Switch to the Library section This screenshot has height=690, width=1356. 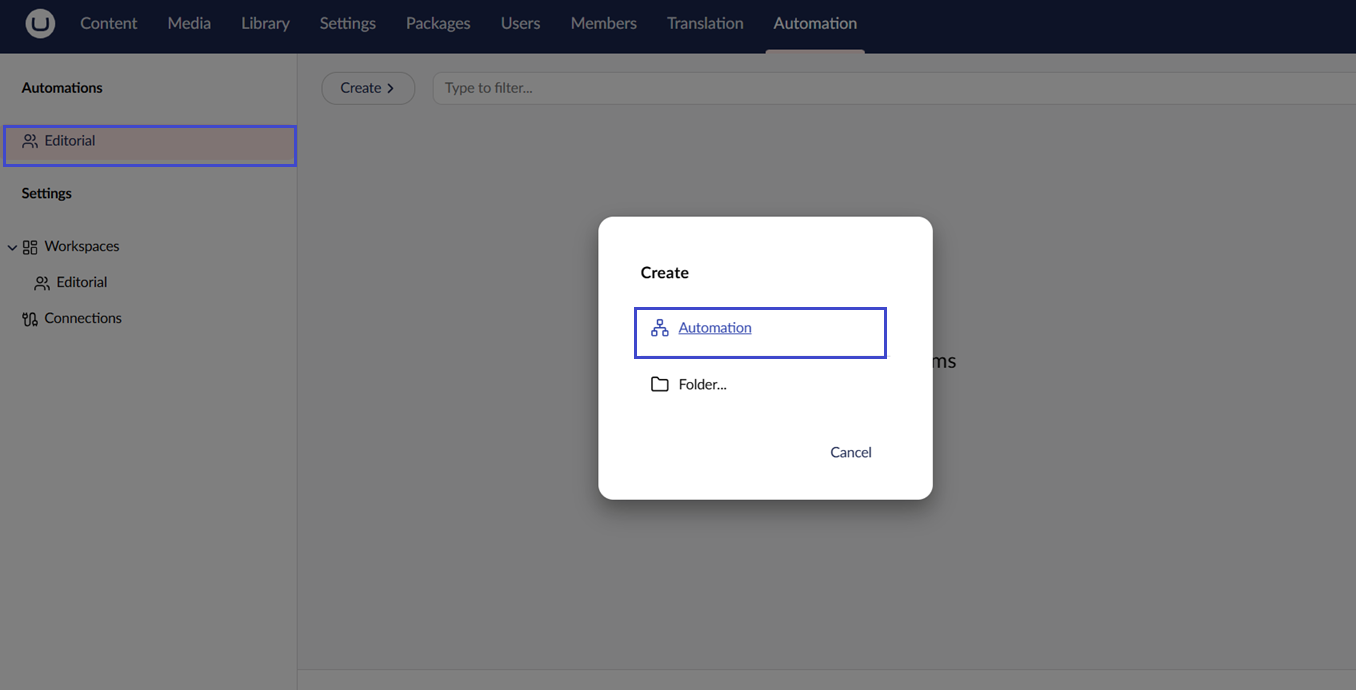265,23
